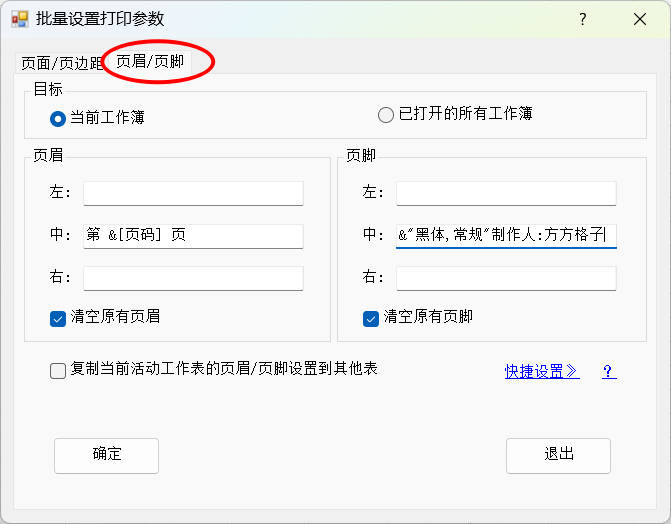671x524 pixels.
Task: Click the header 右 input field
Action: (193, 277)
